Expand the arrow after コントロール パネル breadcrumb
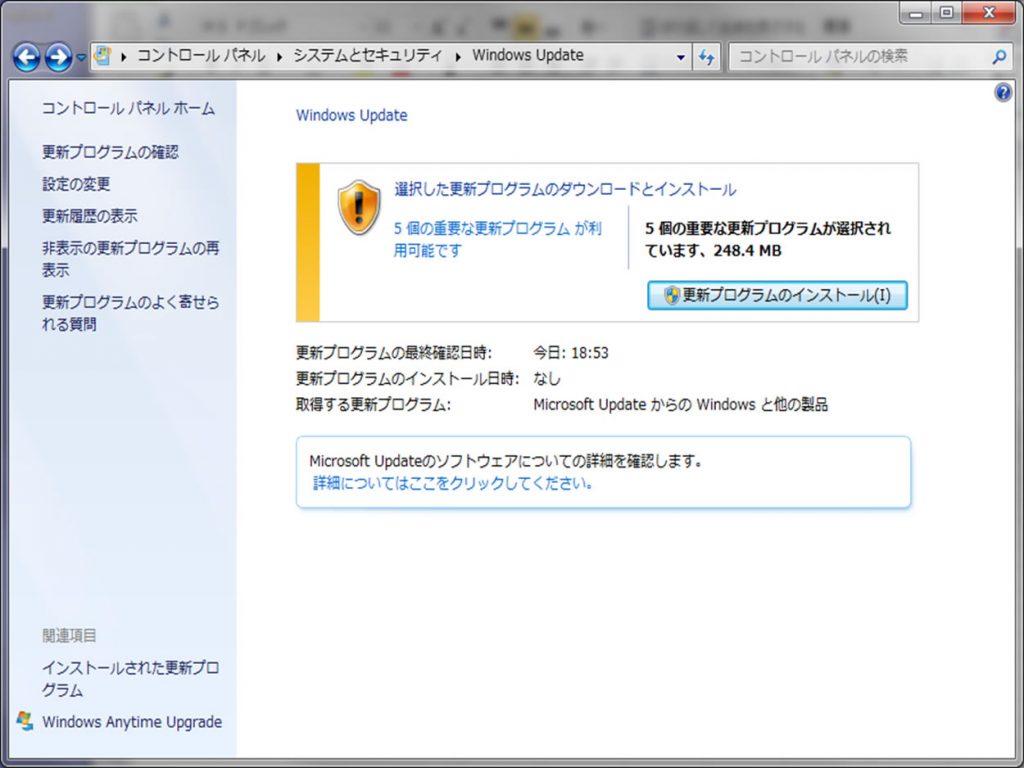The image size is (1024, 768). [280, 57]
